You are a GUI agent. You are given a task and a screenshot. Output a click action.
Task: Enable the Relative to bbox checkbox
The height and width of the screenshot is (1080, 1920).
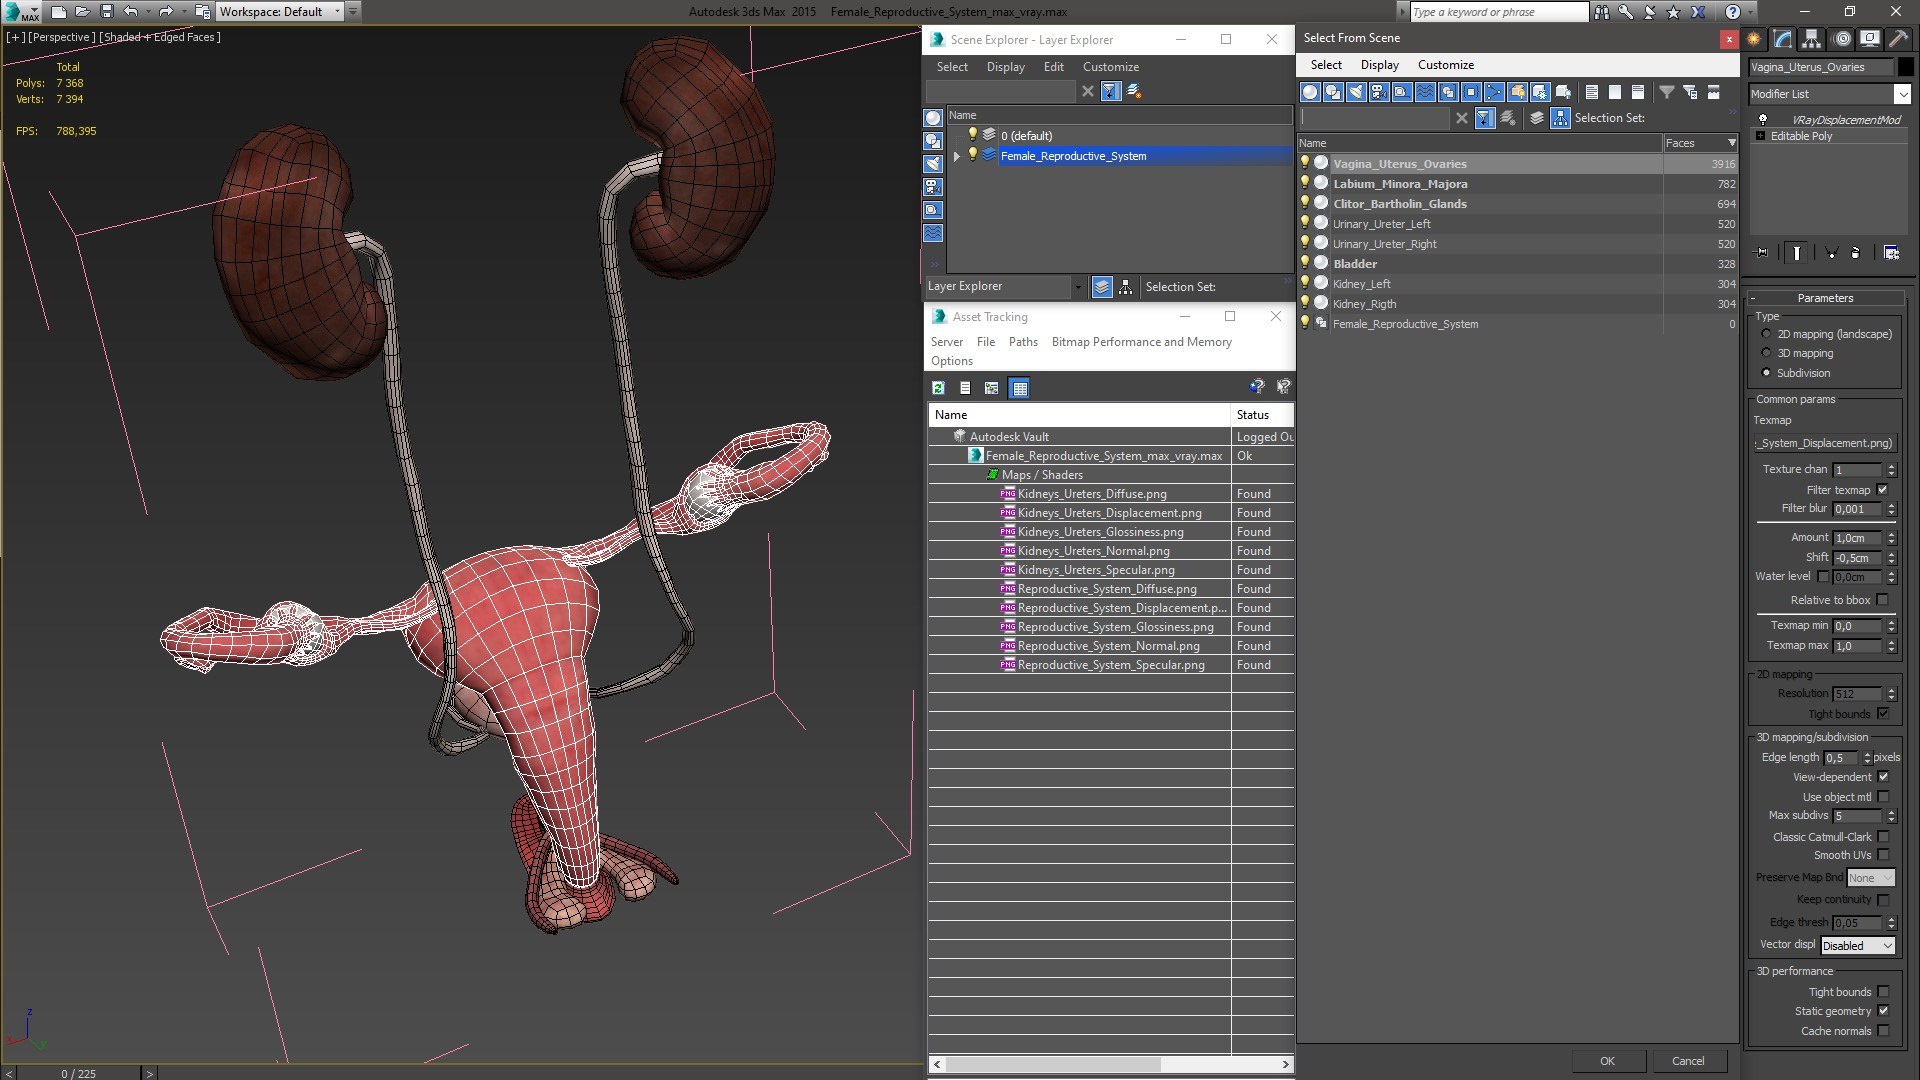(1883, 600)
